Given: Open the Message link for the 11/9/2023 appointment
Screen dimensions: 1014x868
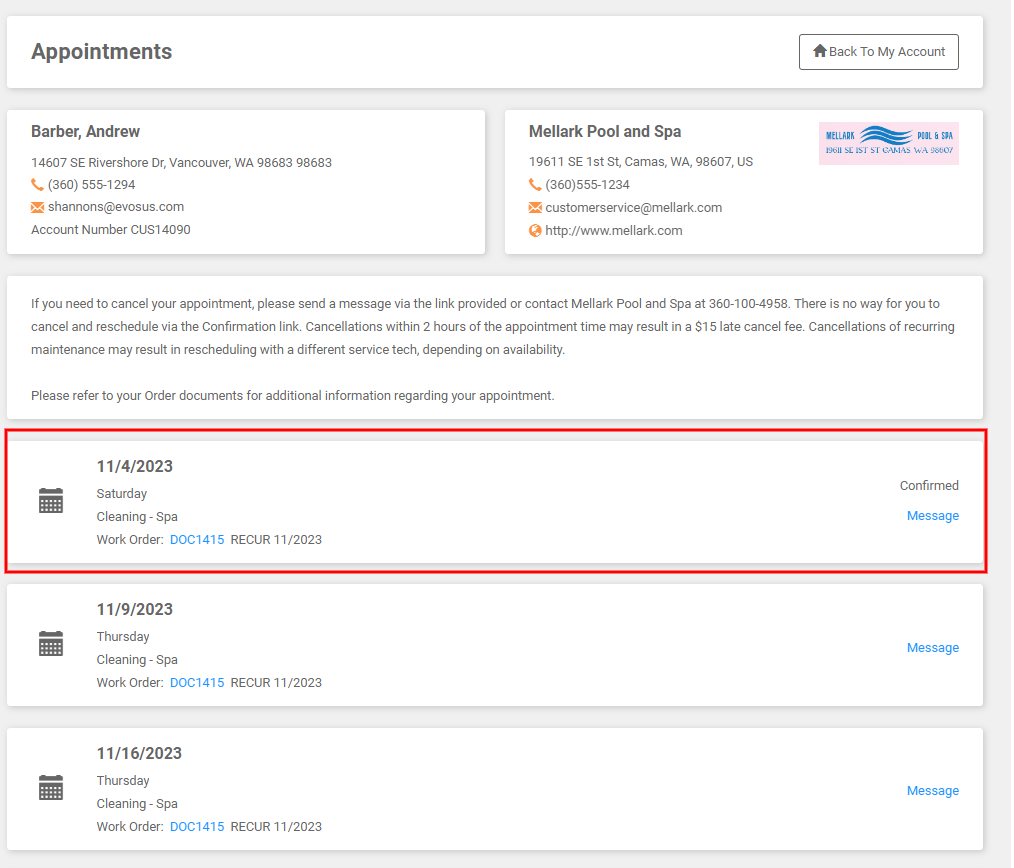Looking at the screenshot, I should [932, 647].
